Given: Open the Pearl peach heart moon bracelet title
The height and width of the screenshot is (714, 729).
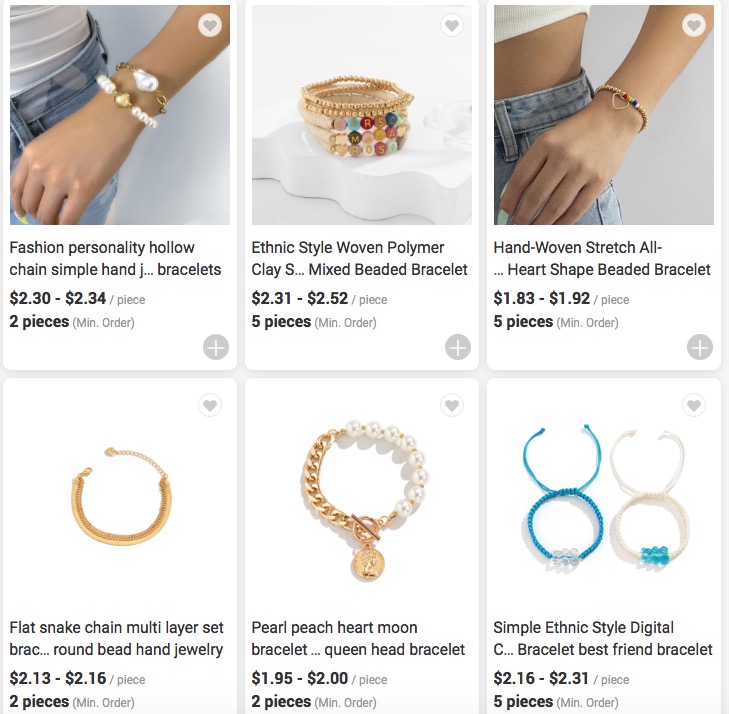Looking at the screenshot, I should (358, 638).
